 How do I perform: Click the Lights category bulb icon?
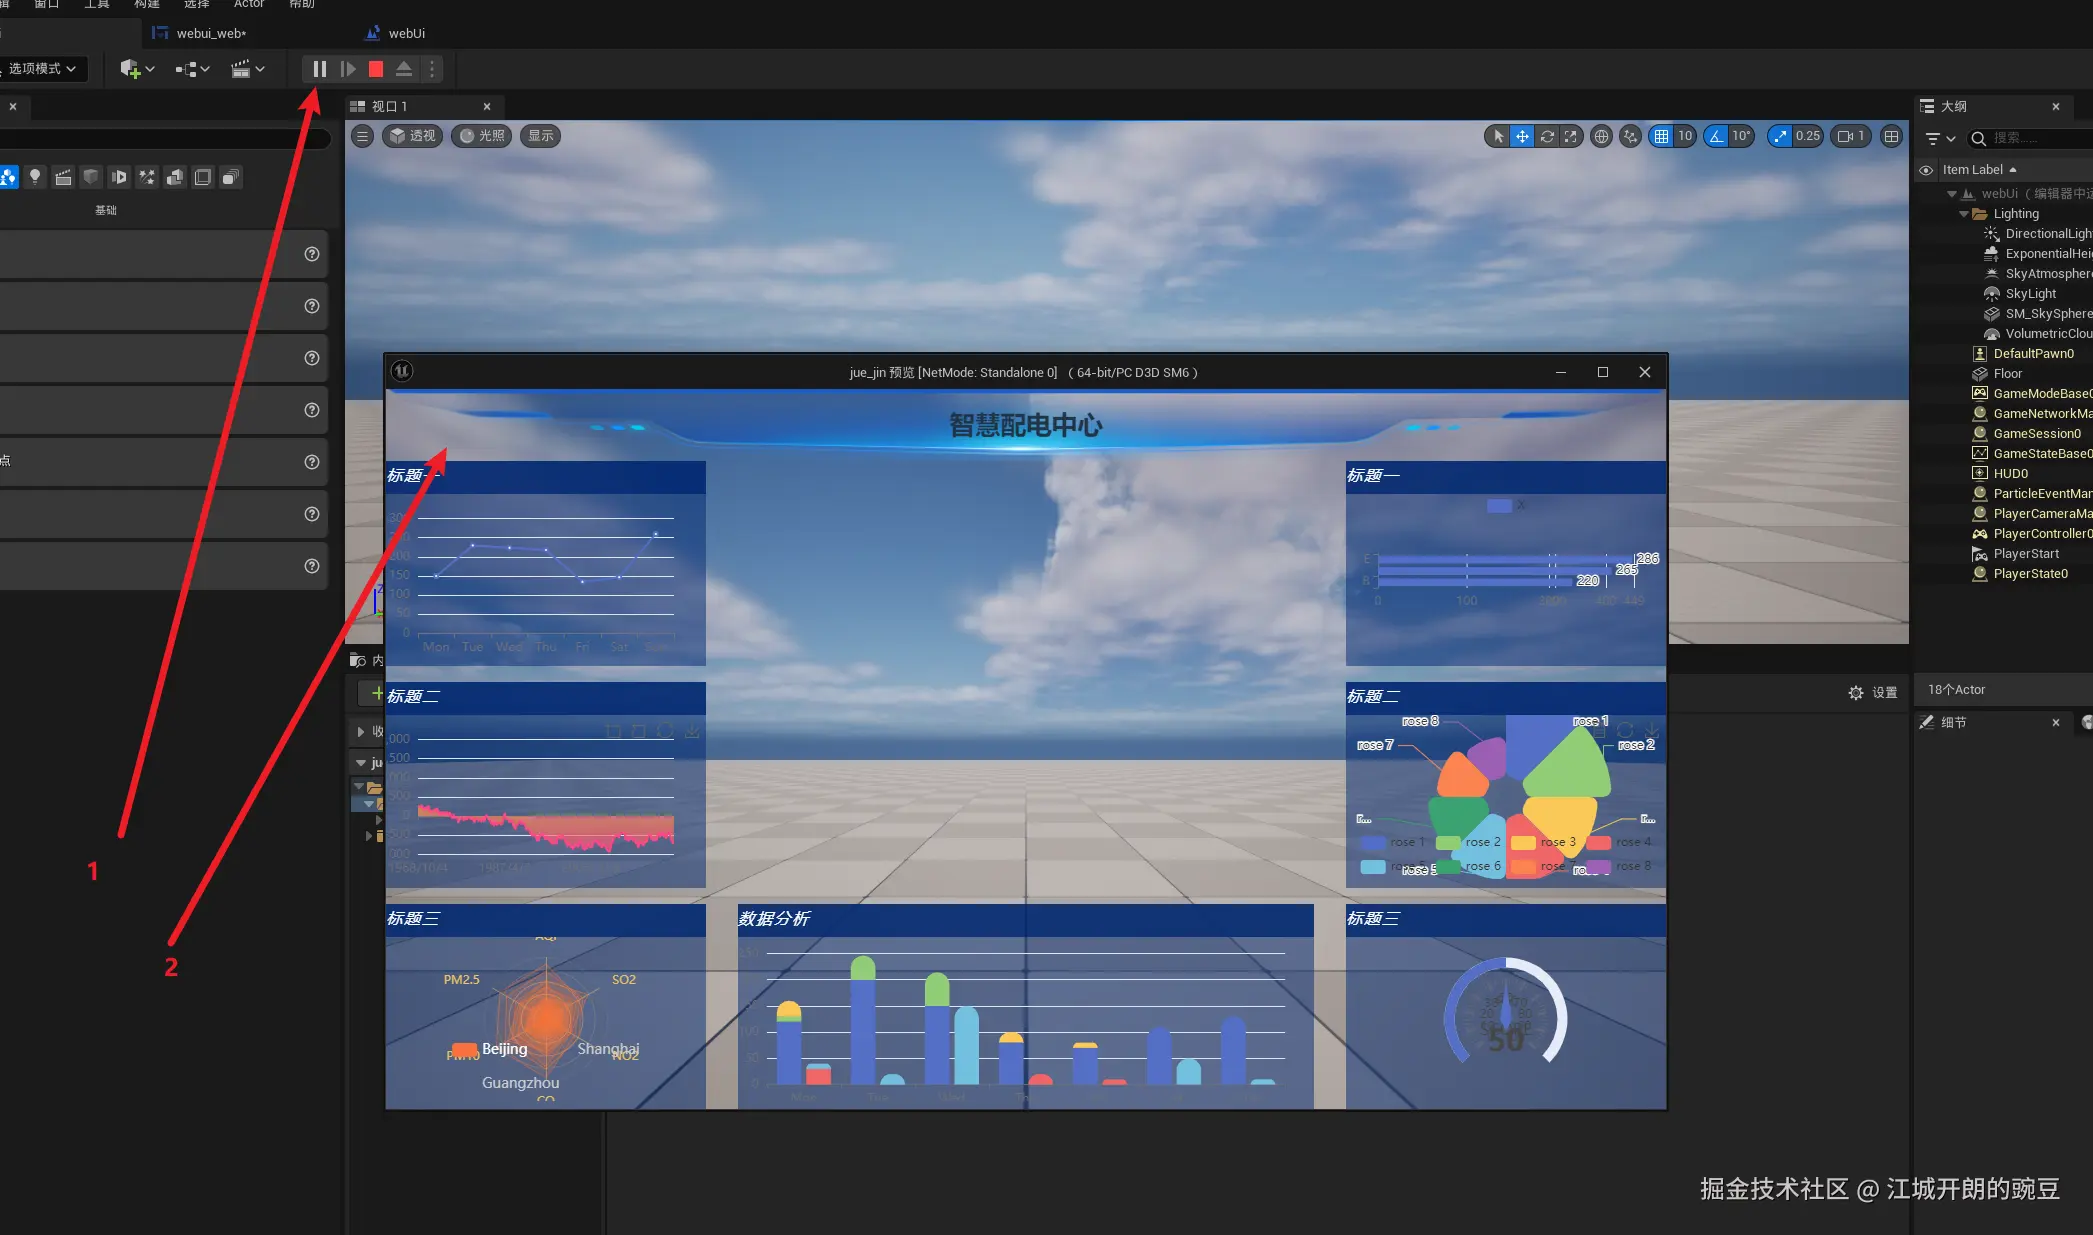click(x=35, y=177)
